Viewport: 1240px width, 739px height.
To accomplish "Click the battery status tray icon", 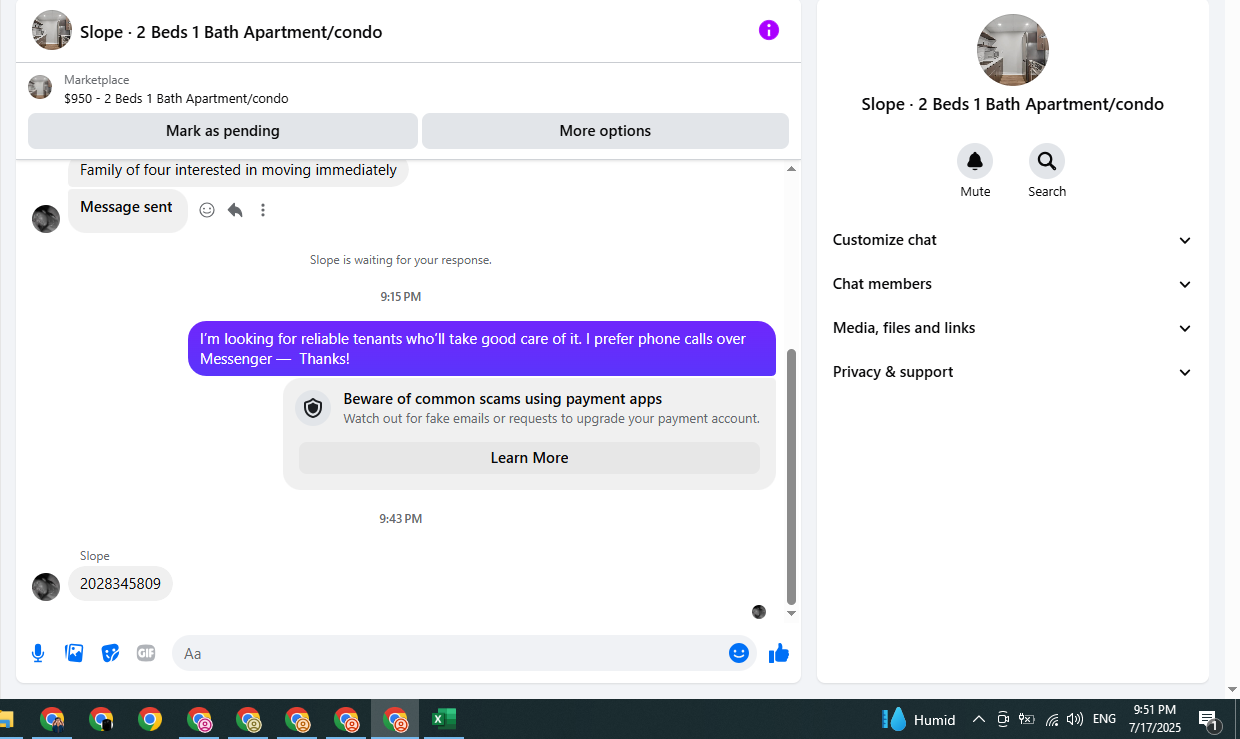I will [1027, 719].
